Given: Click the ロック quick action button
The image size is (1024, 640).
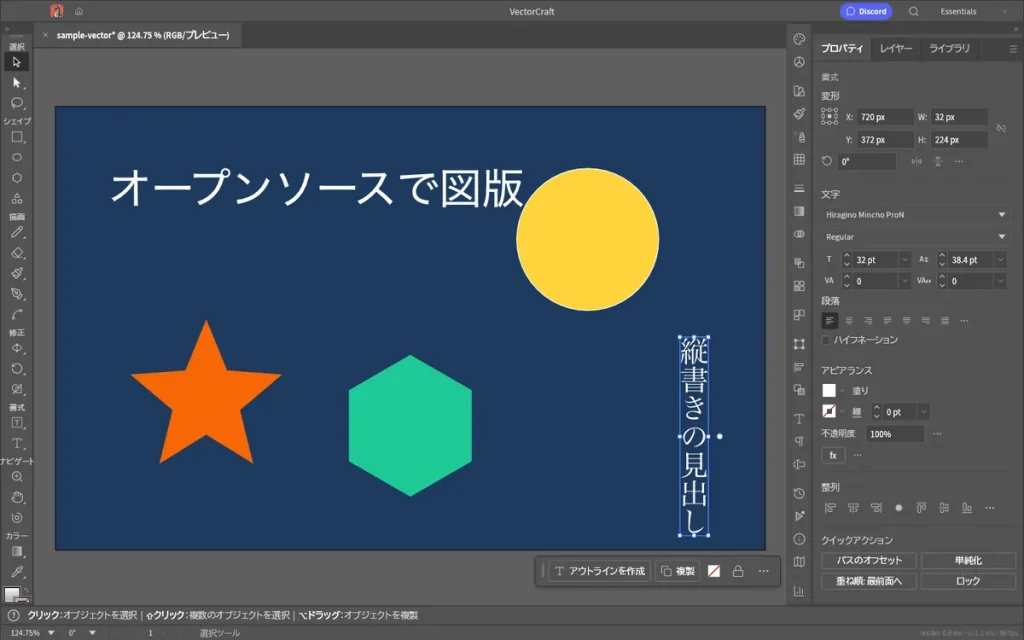Looking at the screenshot, I should 968,581.
